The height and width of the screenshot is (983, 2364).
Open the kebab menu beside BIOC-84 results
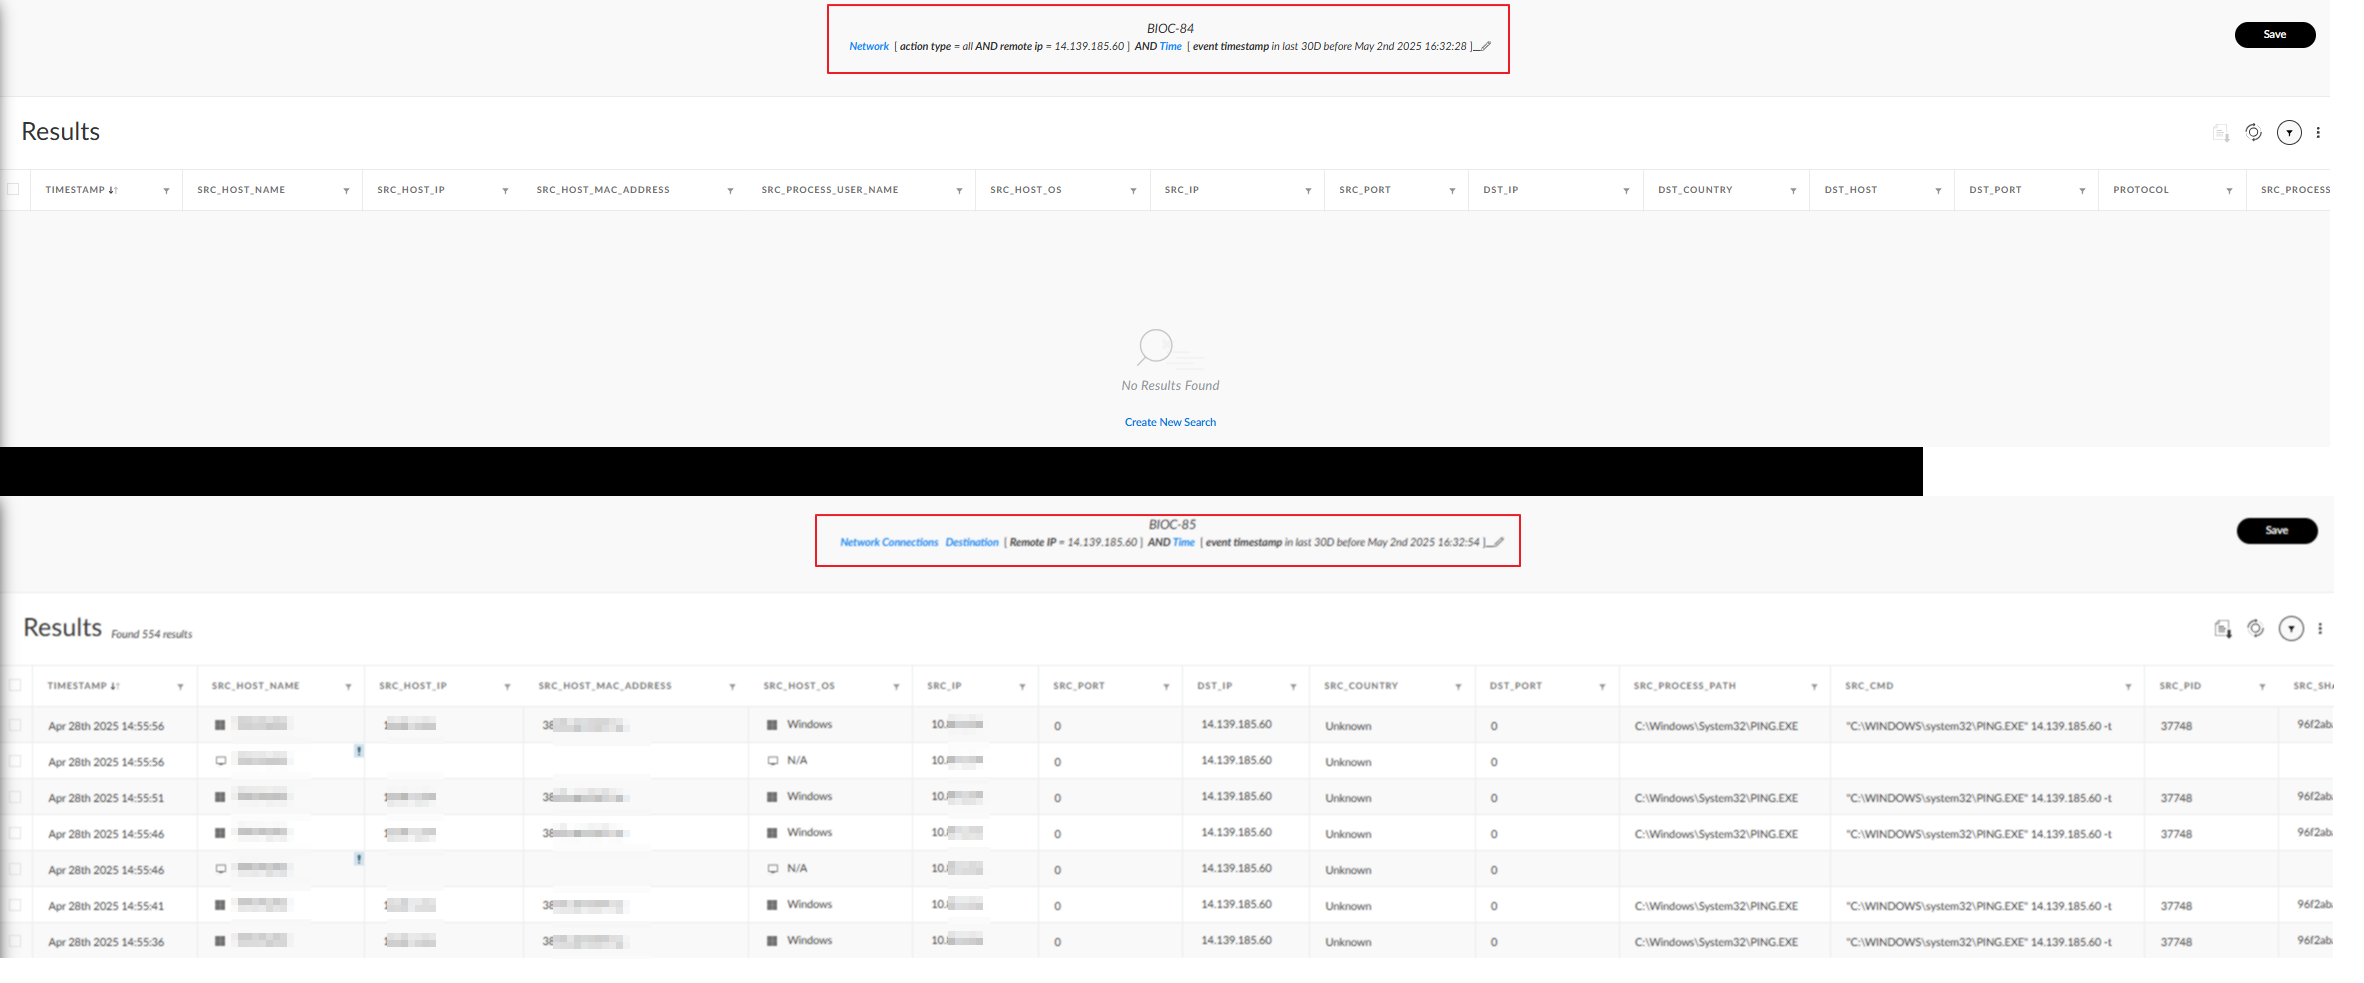coord(2319,132)
